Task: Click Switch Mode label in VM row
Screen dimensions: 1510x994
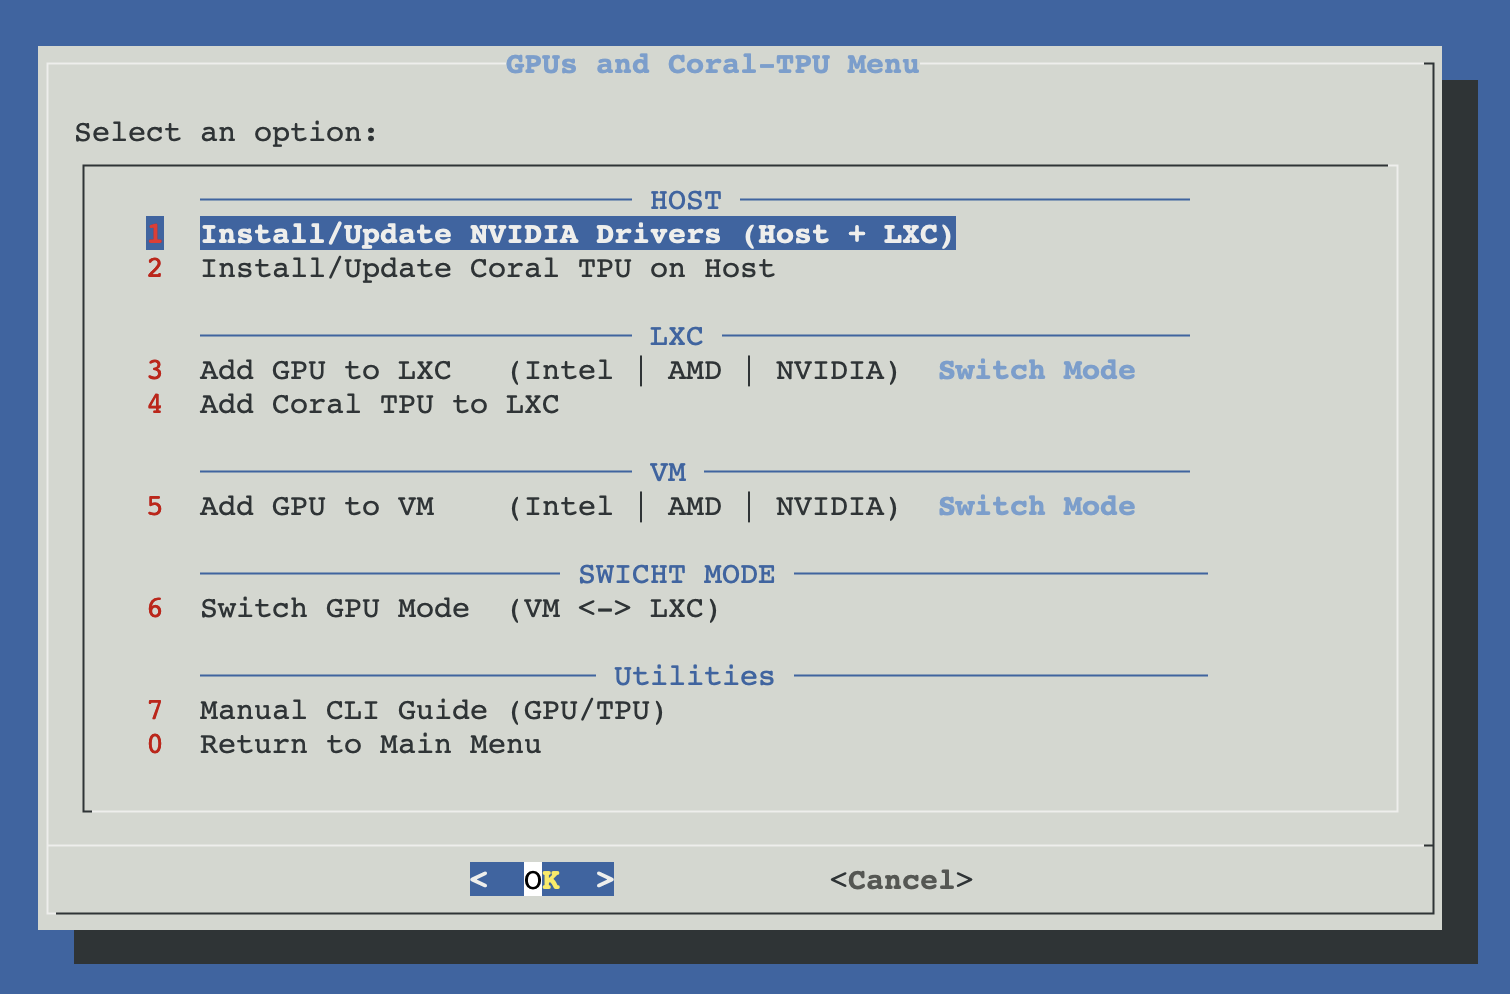Action: (1037, 506)
